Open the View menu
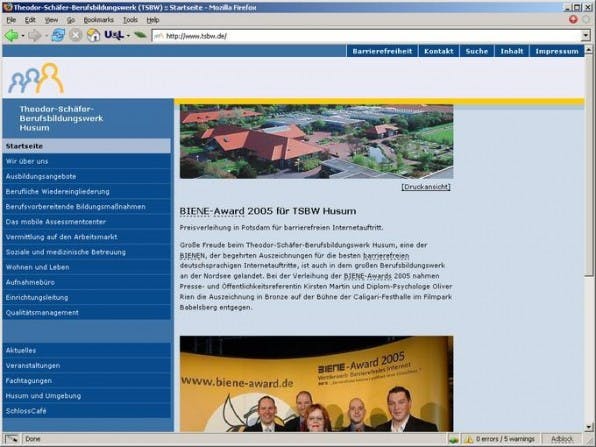 (x=51, y=20)
